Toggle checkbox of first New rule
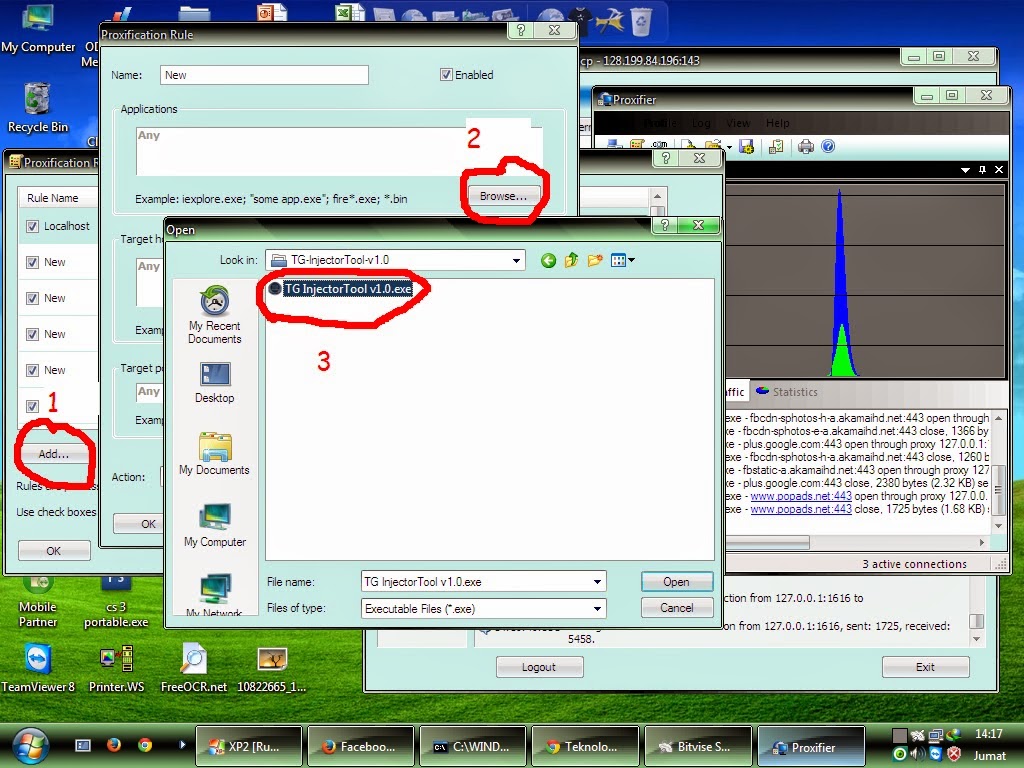Image resolution: width=1024 pixels, height=768 pixels. tap(32, 263)
